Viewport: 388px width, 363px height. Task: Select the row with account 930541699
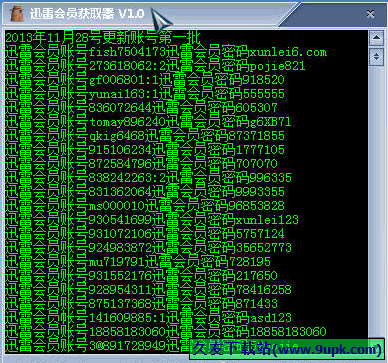click(152, 220)
